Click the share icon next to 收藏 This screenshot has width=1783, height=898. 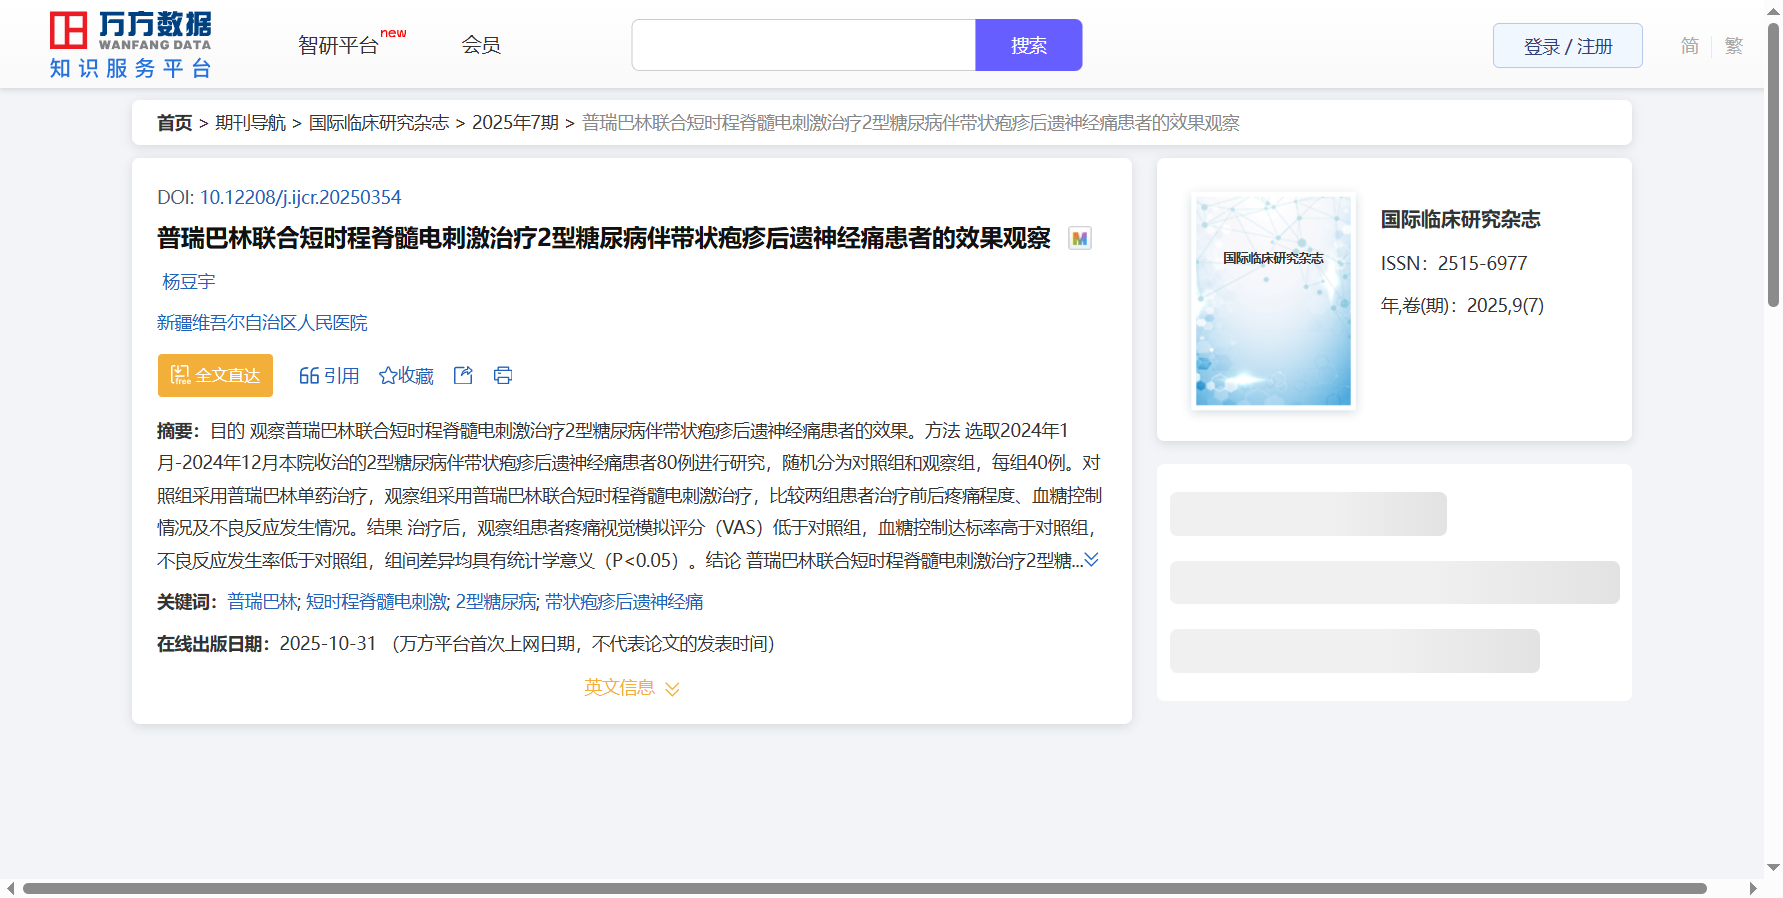[x=463, y=375]
